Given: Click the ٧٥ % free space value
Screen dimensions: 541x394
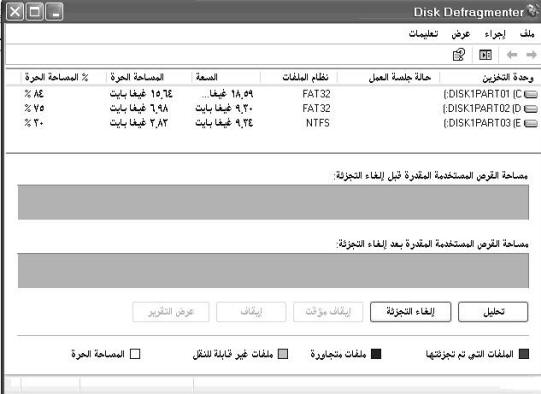Looking at the screenshot, I should [x=34, y=109].
